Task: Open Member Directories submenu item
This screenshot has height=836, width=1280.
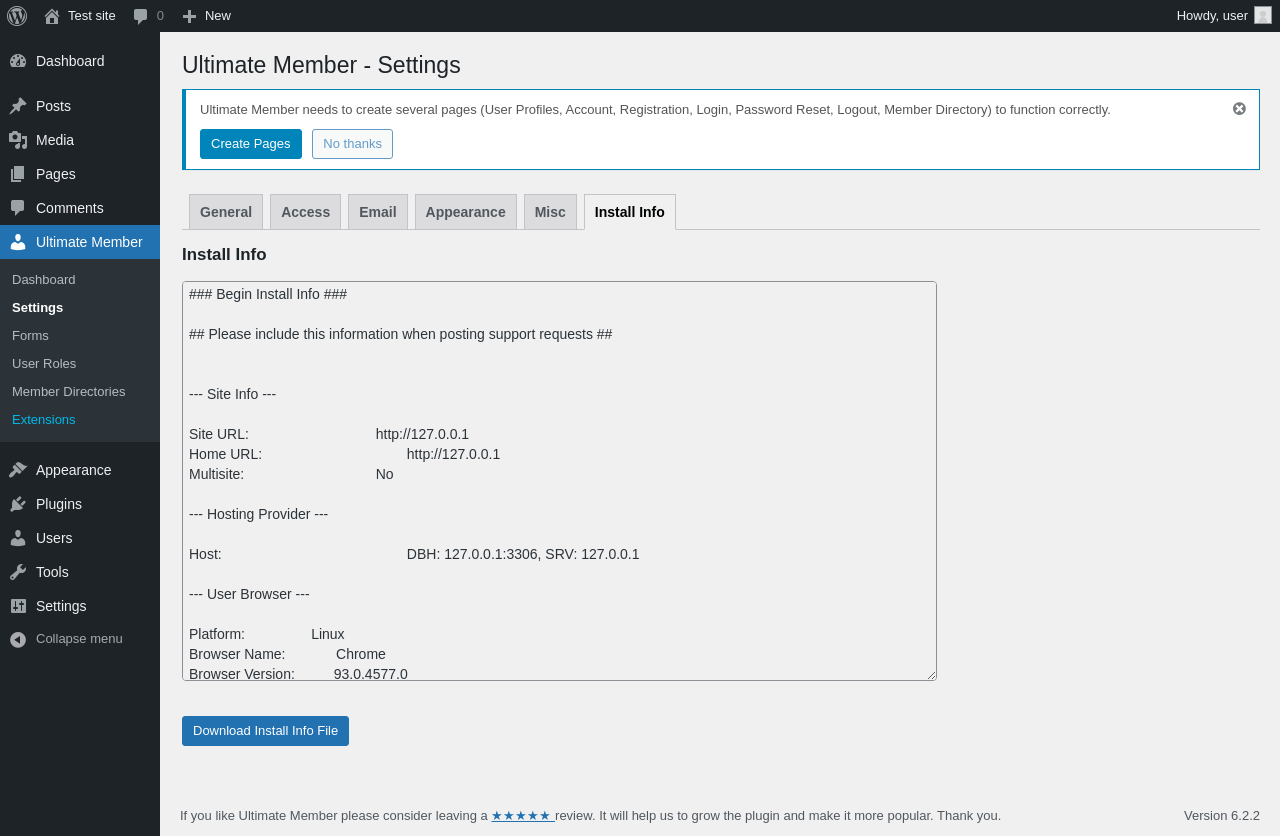Action: click(x=68, y=391)
